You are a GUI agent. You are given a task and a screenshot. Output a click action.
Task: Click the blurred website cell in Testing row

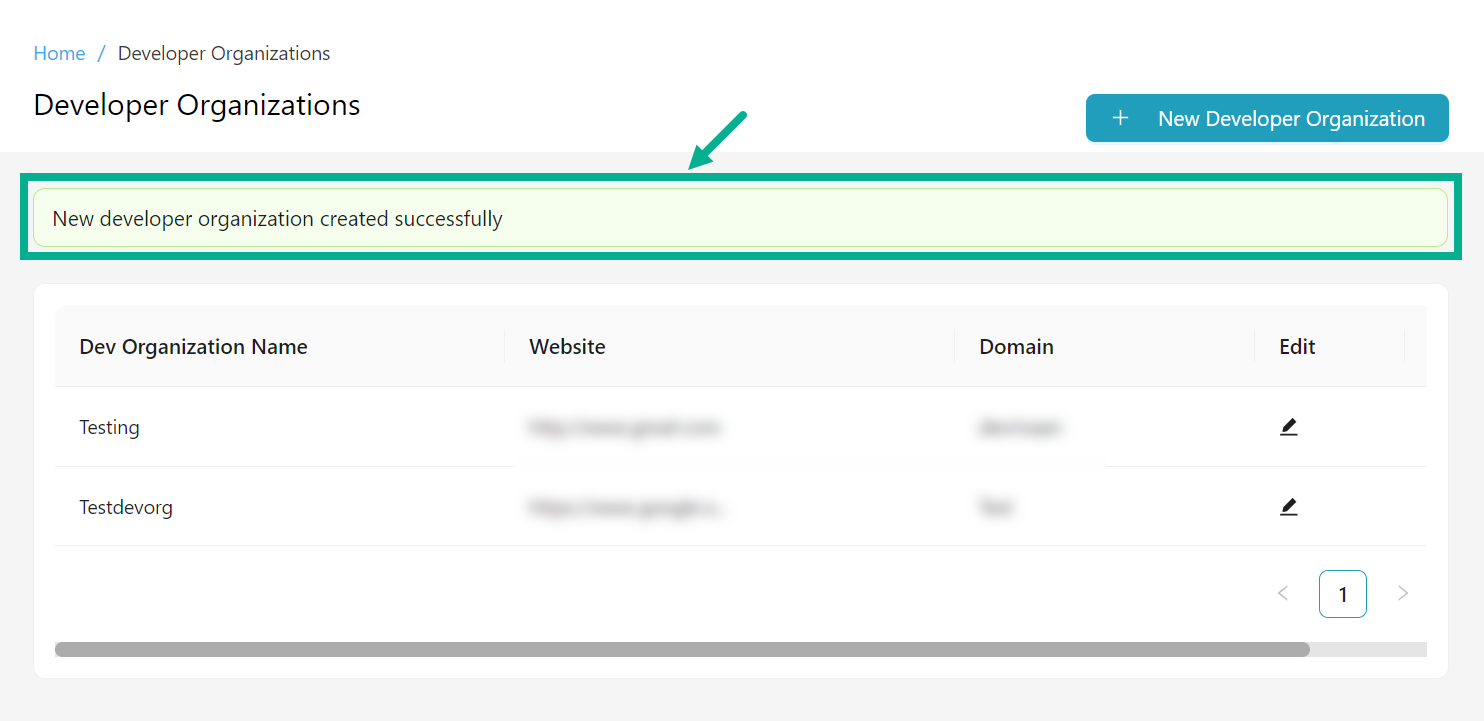[x=625, y=428]
